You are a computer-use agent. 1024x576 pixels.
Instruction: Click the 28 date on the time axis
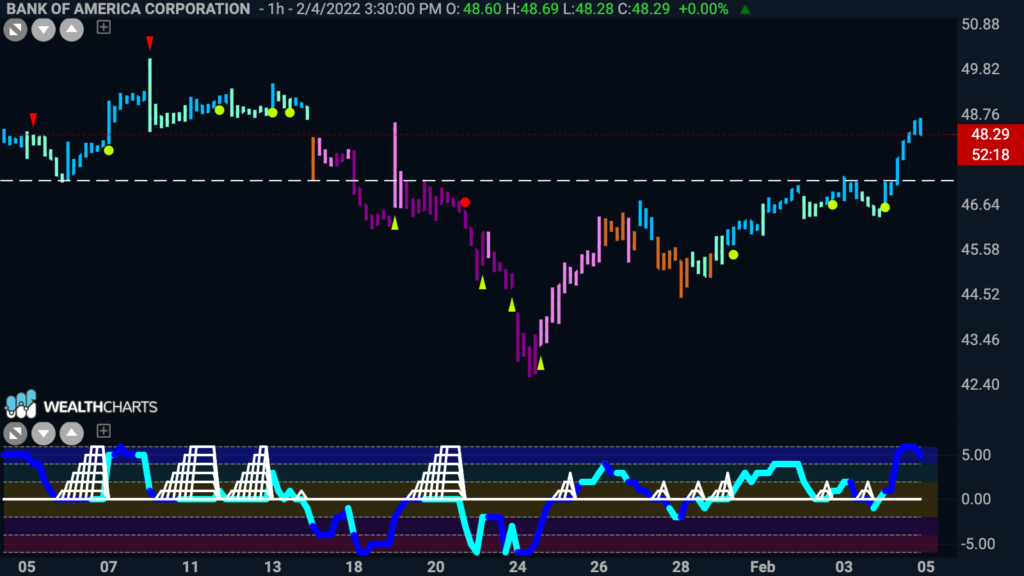(680, 567)
